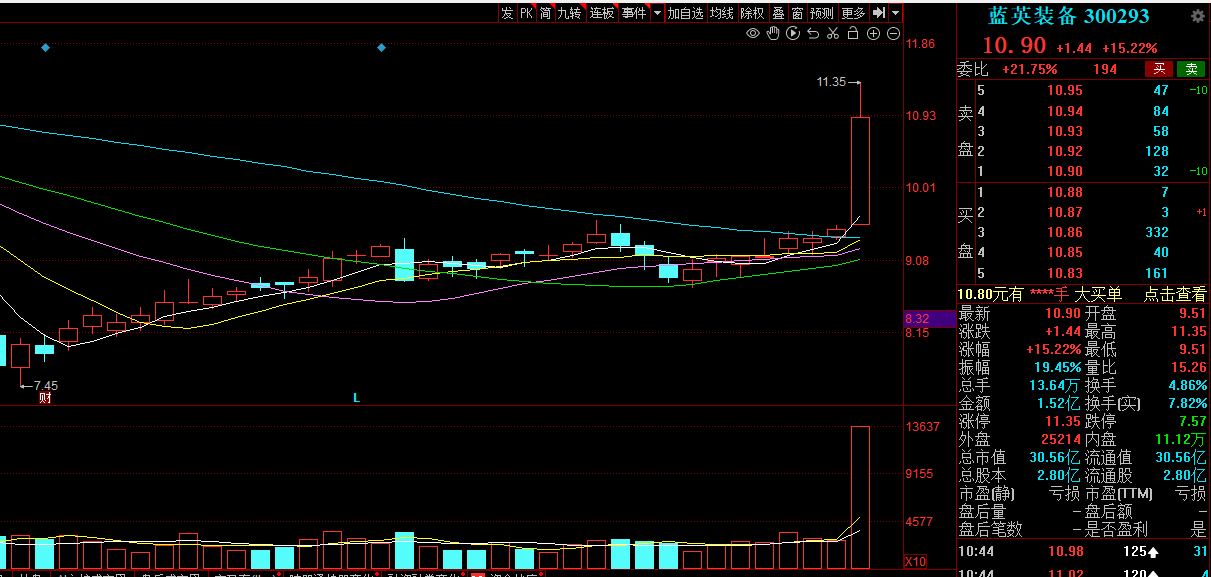Expand the dropdown arrow at toolbar end

click(895, 13)
